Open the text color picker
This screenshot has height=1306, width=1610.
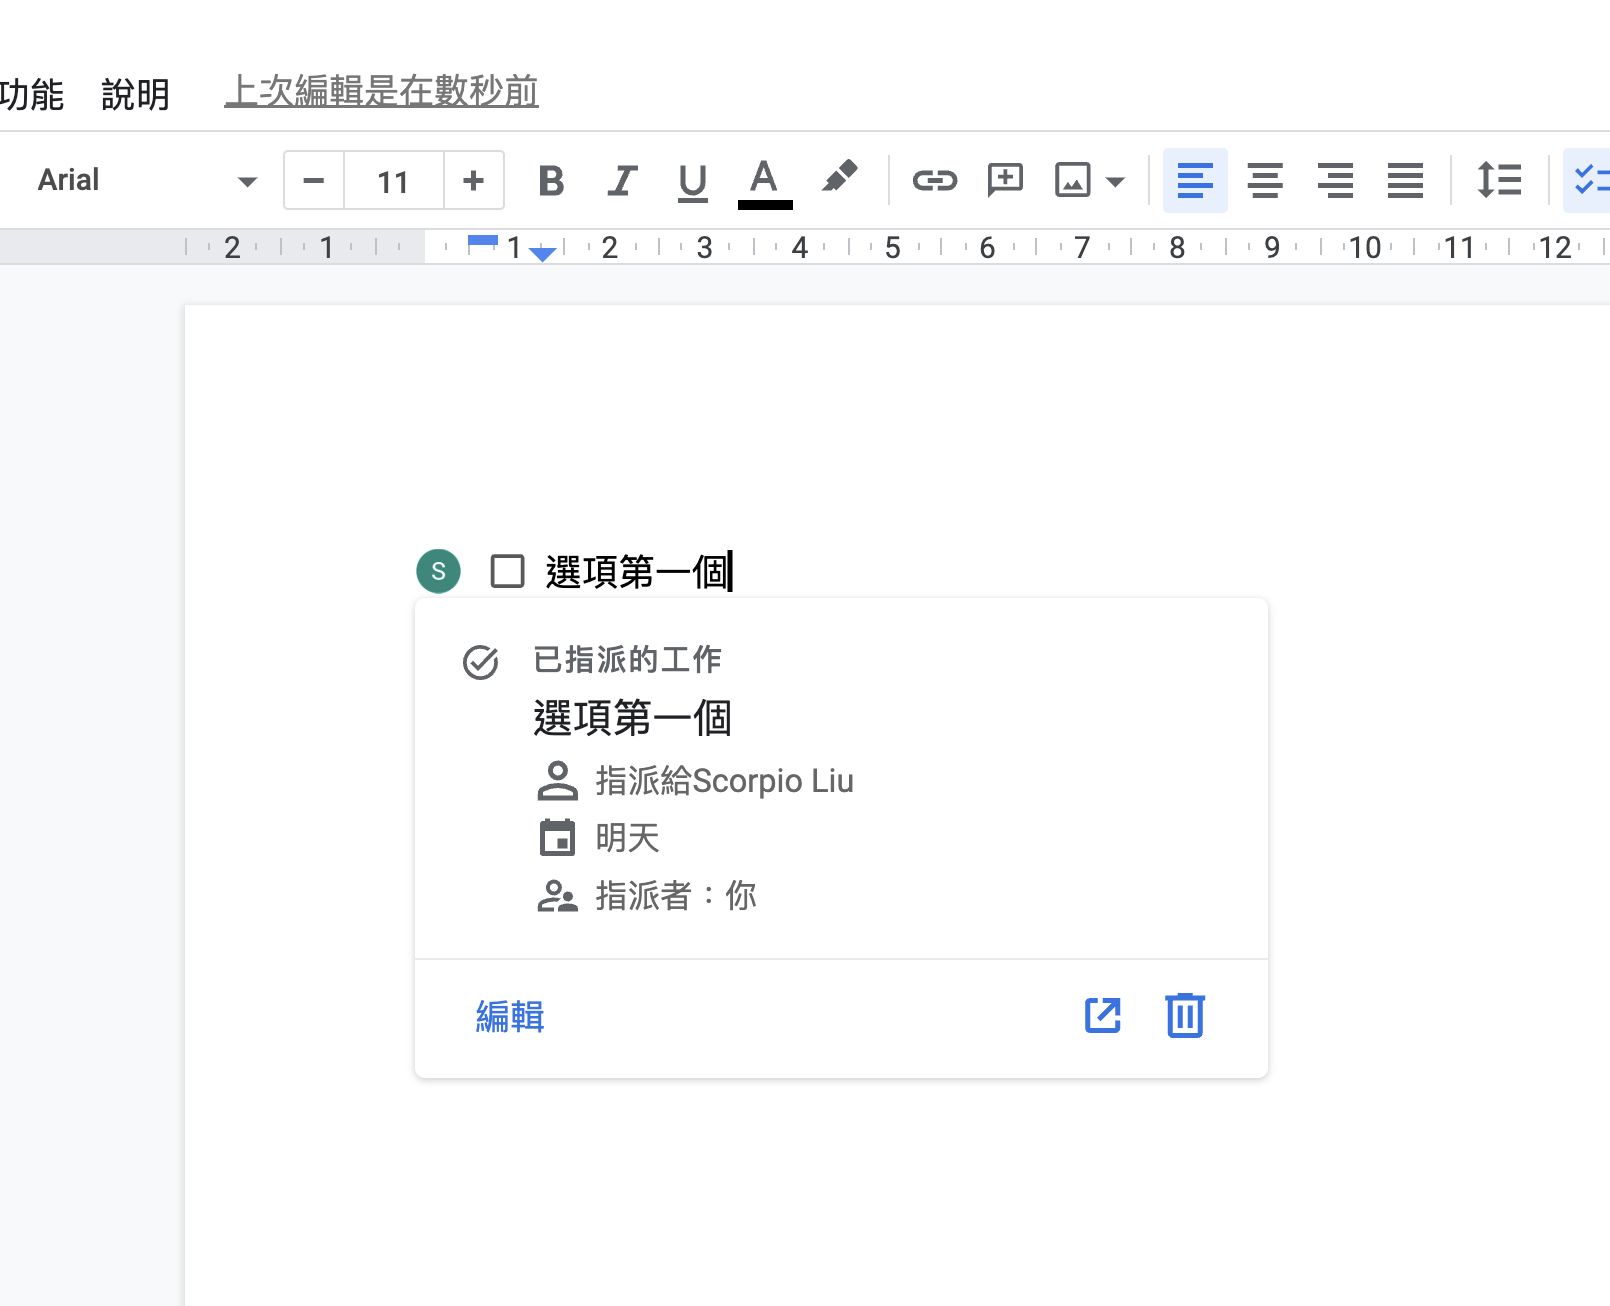(x=764, y=181)
